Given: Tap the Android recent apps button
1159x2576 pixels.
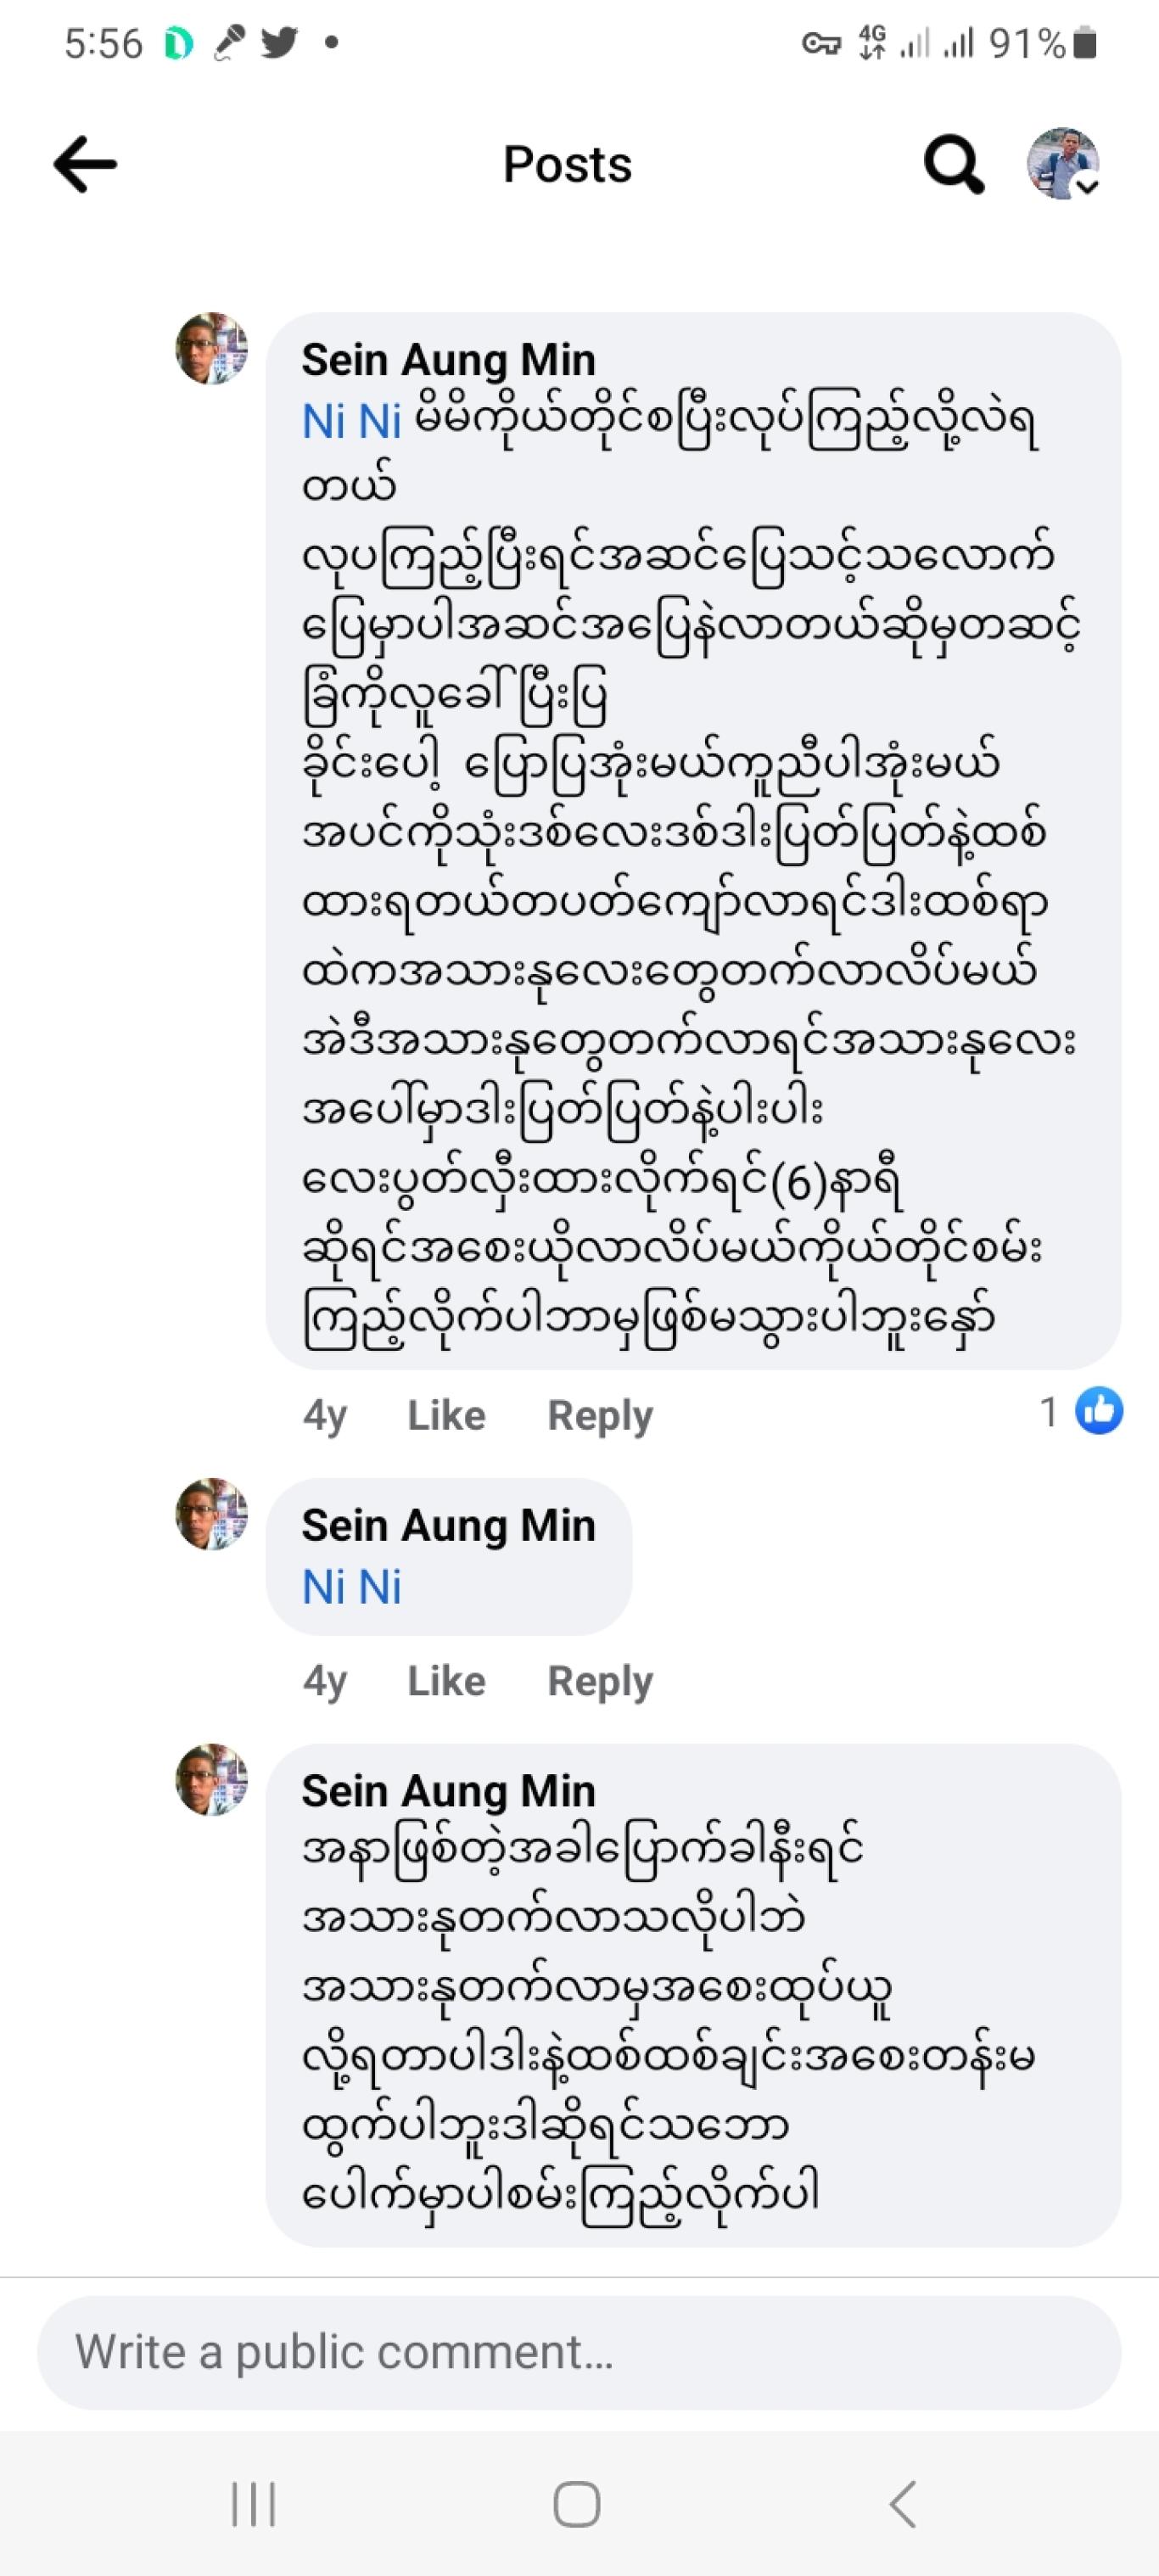Looking at the screenshot, I should click(x=253, y=2504).
